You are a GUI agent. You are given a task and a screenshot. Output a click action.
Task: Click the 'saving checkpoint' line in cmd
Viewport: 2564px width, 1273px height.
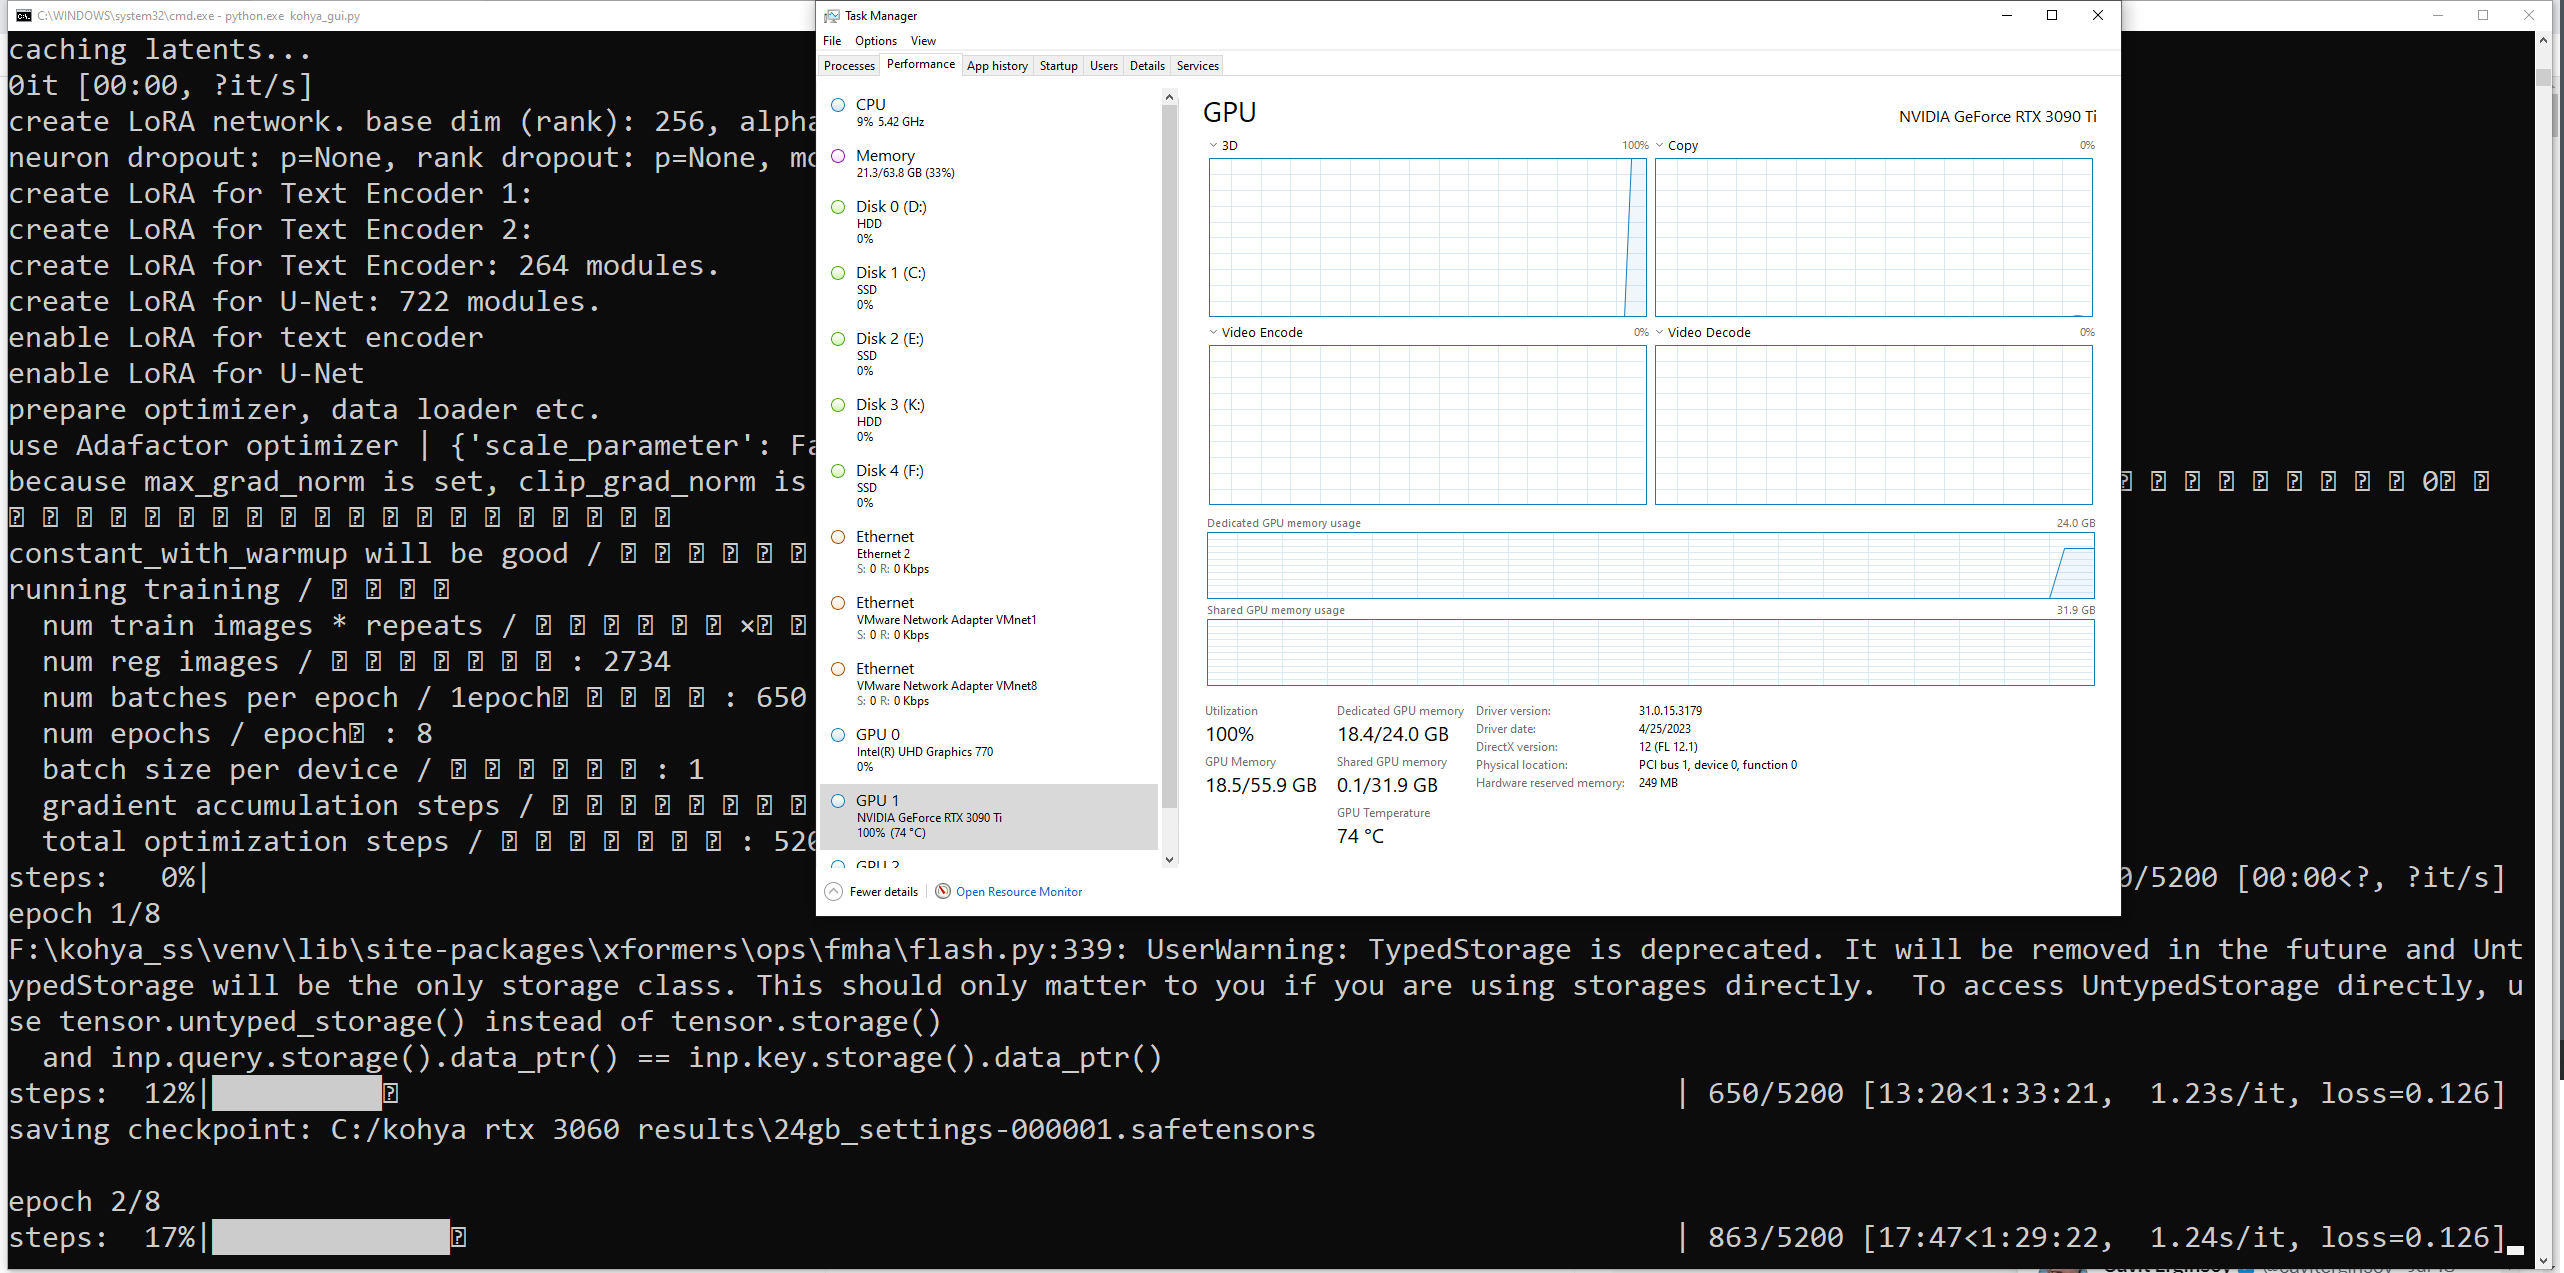662,1129
